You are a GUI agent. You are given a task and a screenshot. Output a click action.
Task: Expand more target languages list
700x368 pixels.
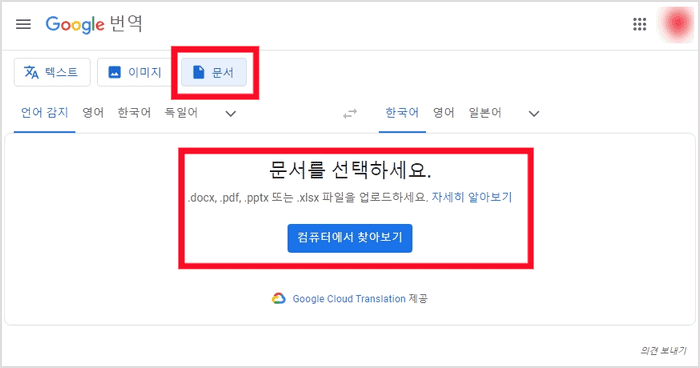point(534,114)
